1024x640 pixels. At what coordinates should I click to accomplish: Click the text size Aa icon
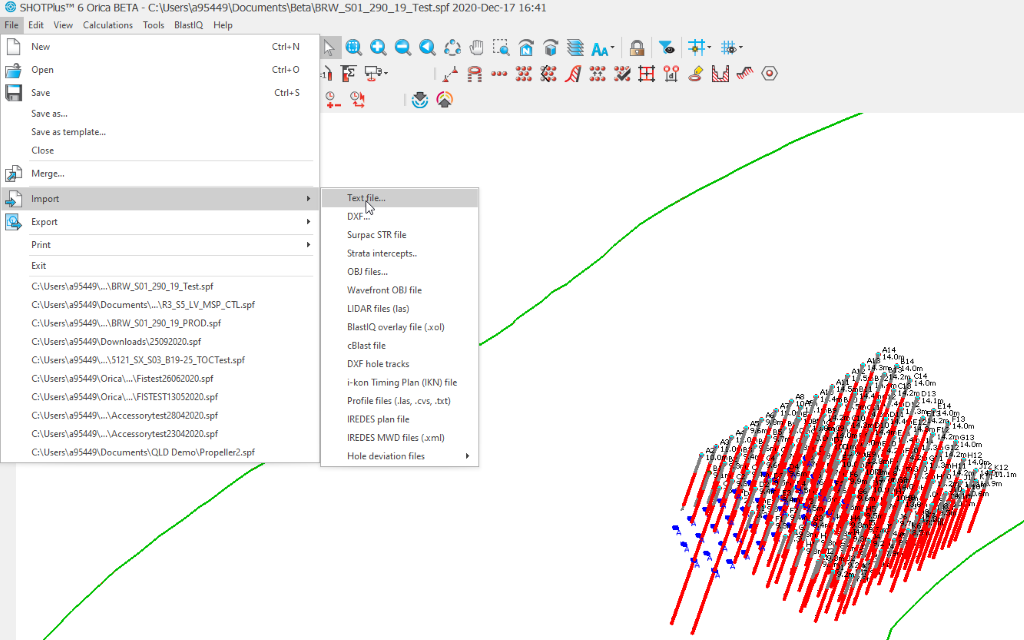pos(599,48)
